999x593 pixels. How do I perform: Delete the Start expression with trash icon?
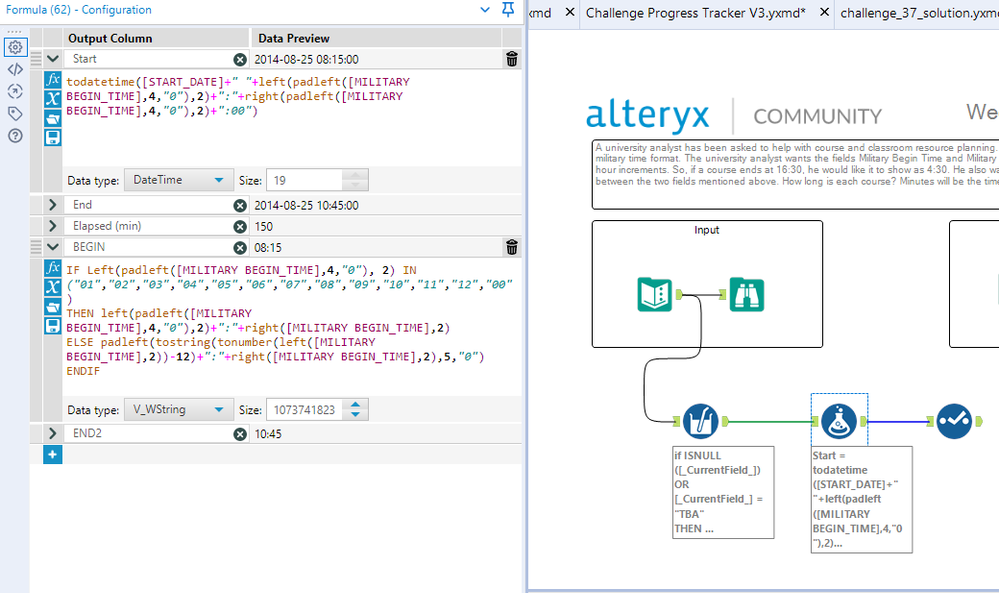point(512,60)
